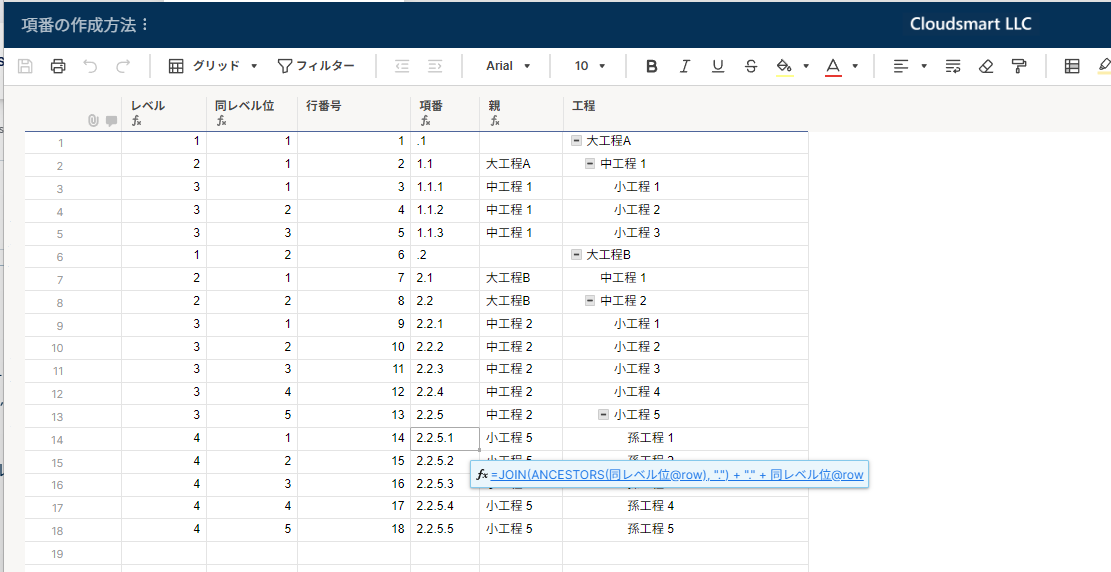Select the レベル column header

(164, 112)
